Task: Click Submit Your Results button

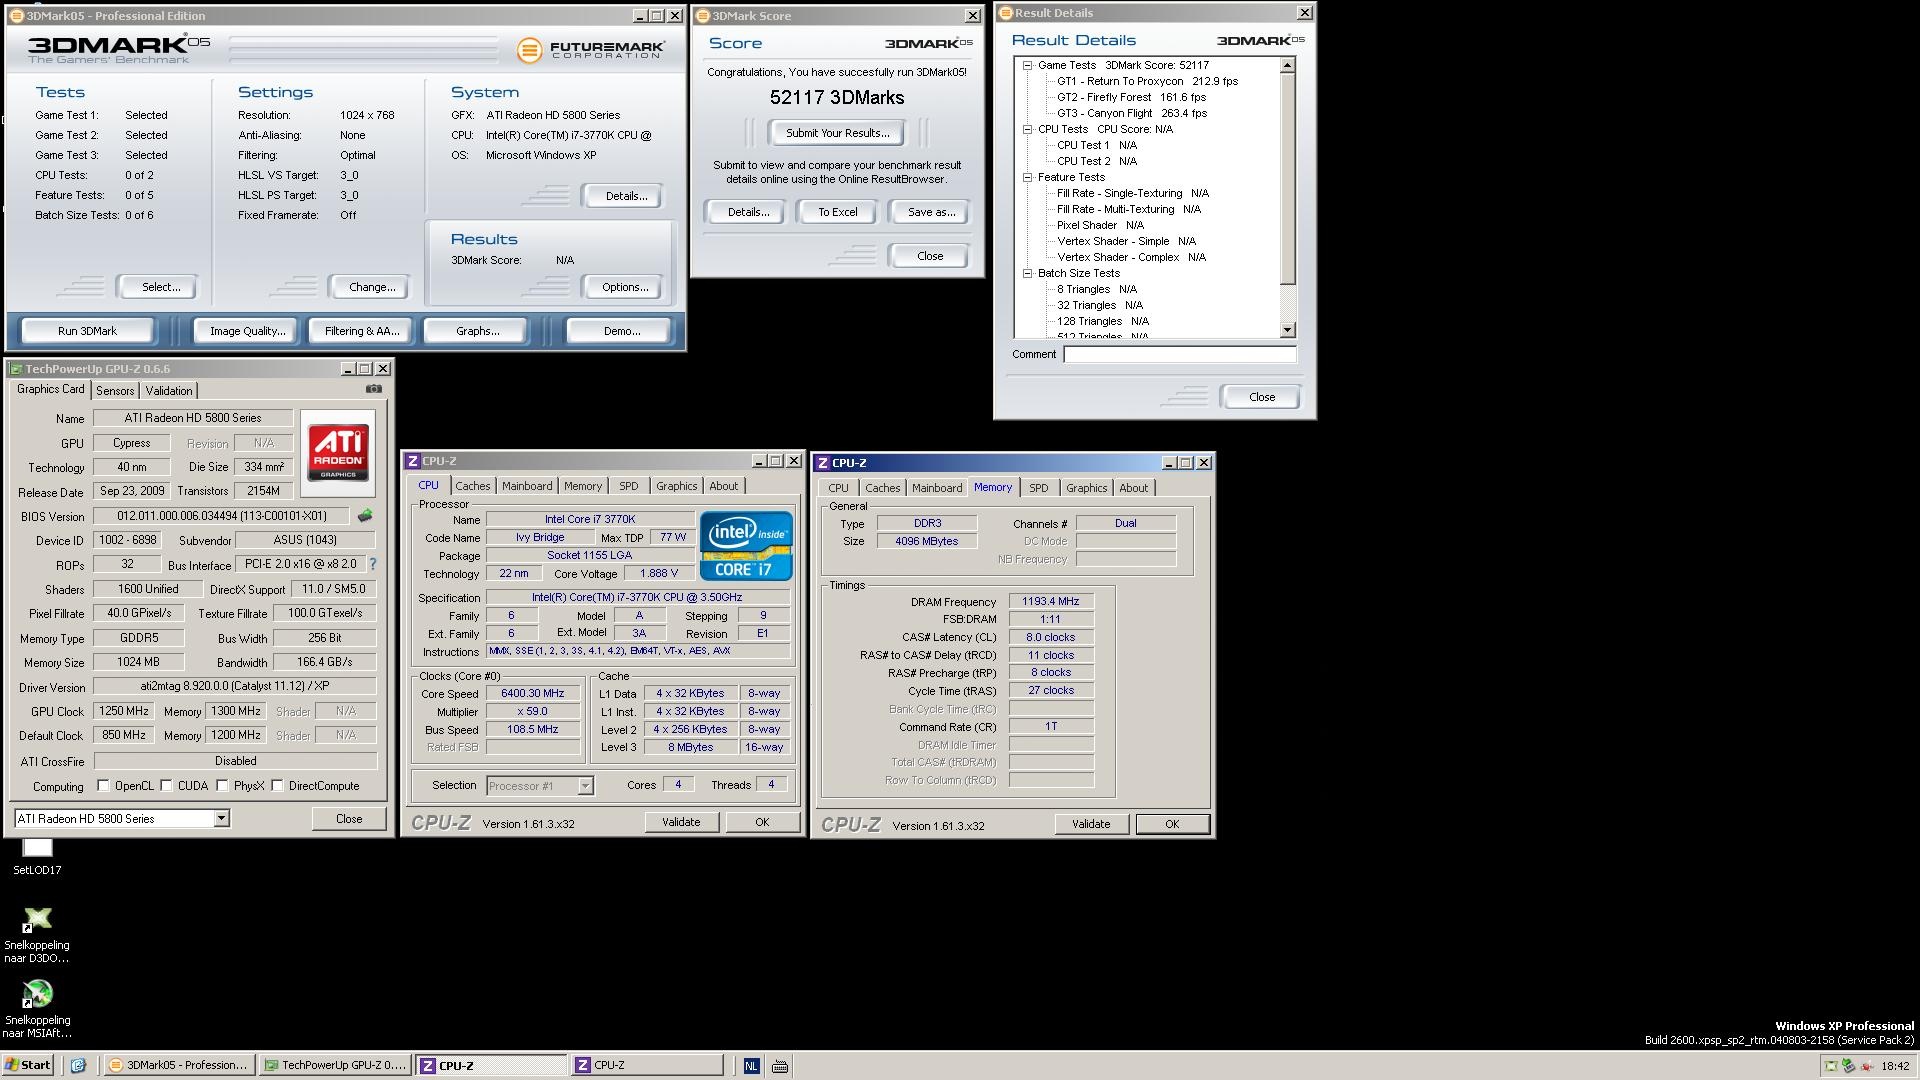Action: point(837,133)
